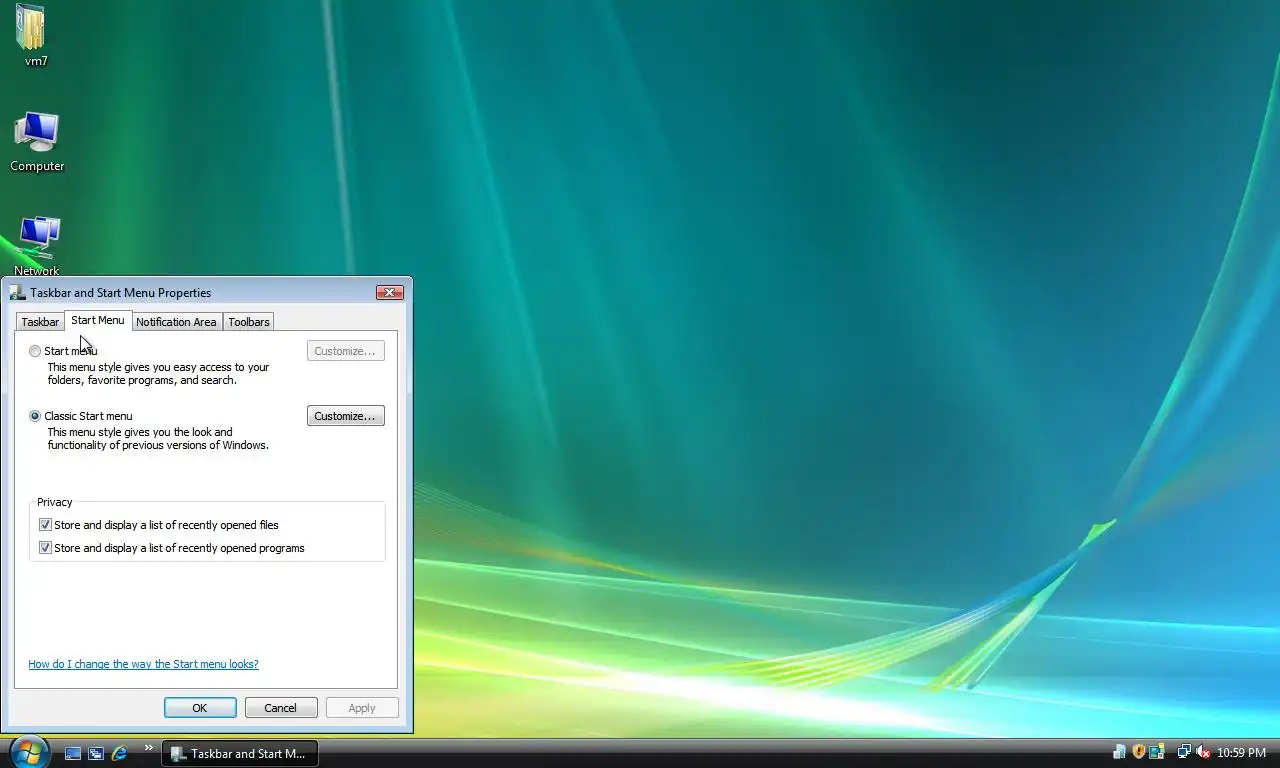This screenshot has height=768, width=1280.
Task: Click the first tray icon beside the shield
Action: pyautogui.click(x=1119, y=752)
